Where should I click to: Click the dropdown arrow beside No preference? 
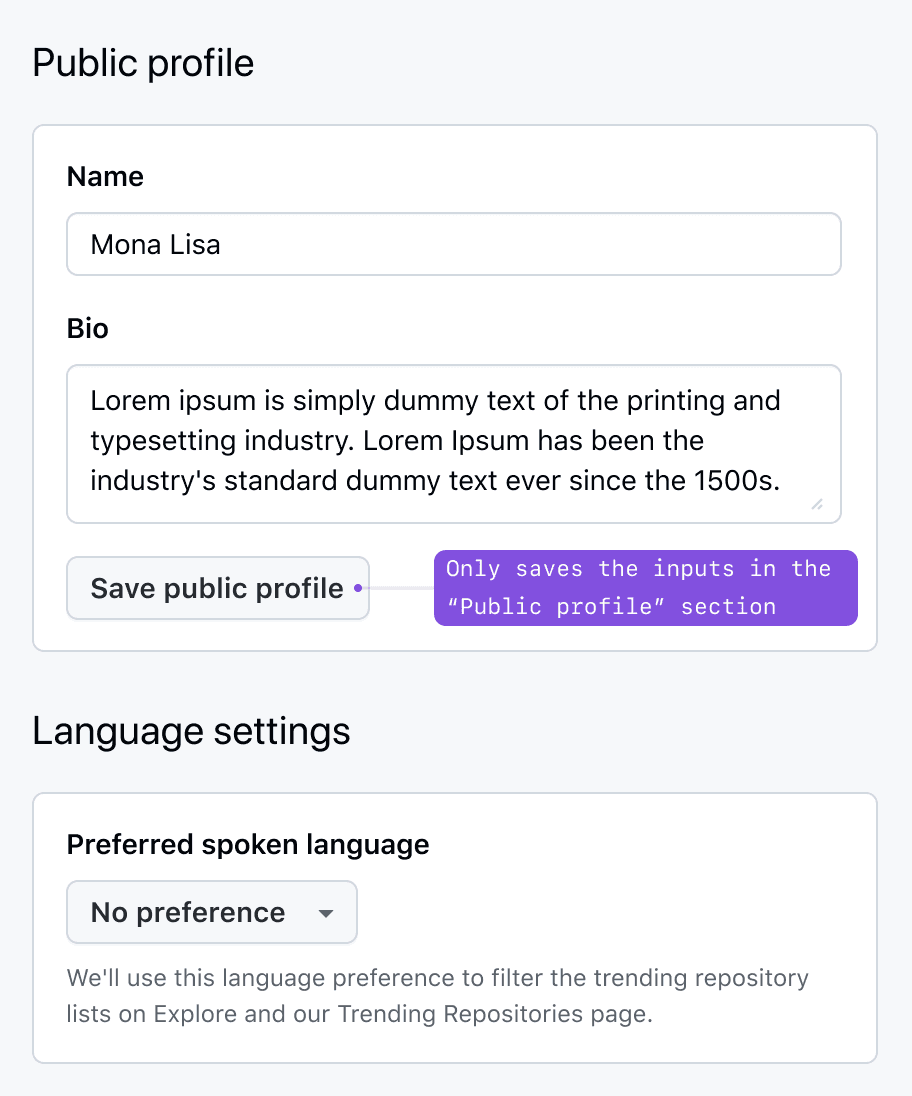(326, 912)
